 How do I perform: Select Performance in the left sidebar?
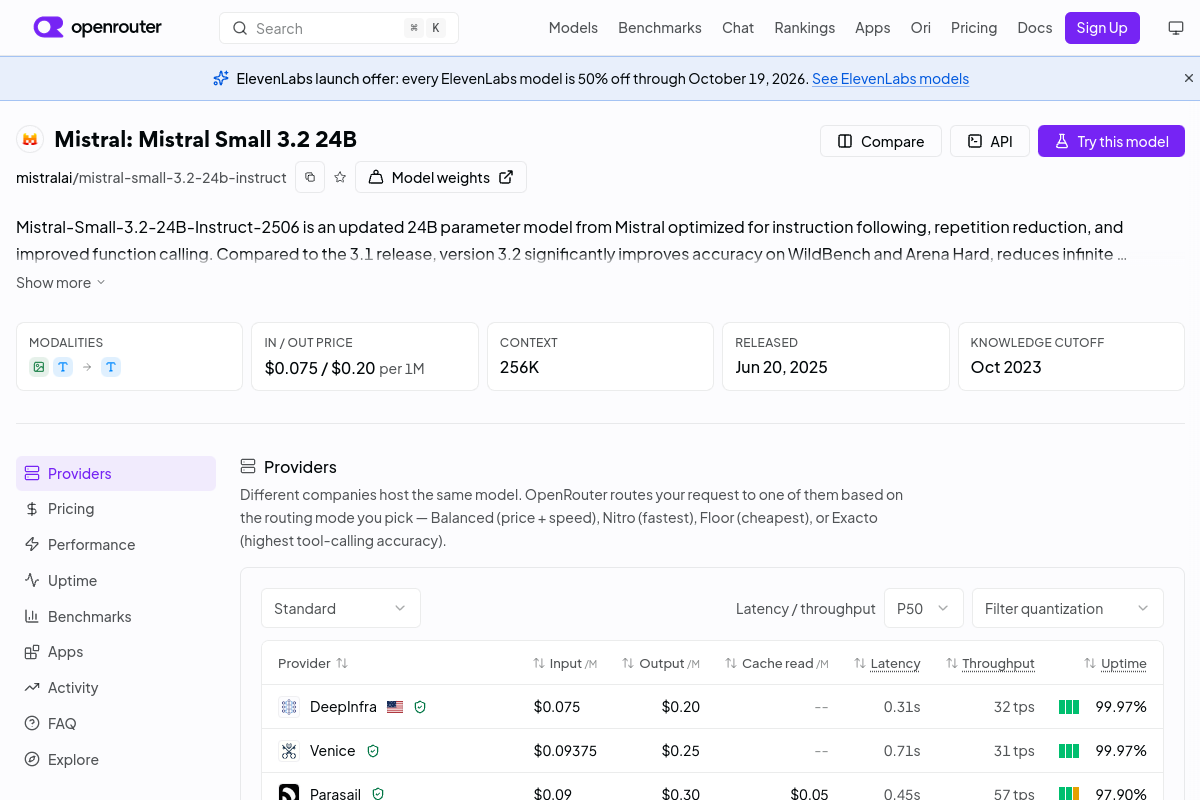tap(116, 545)
